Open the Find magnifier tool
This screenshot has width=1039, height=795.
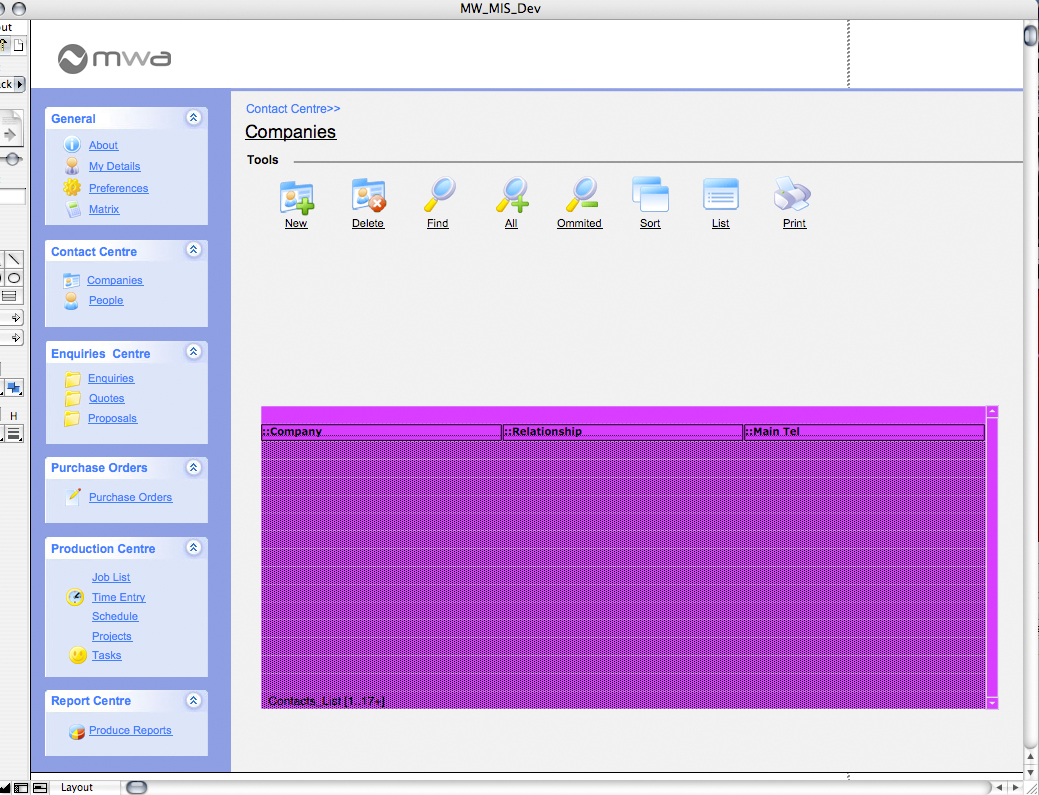[438, 195]
